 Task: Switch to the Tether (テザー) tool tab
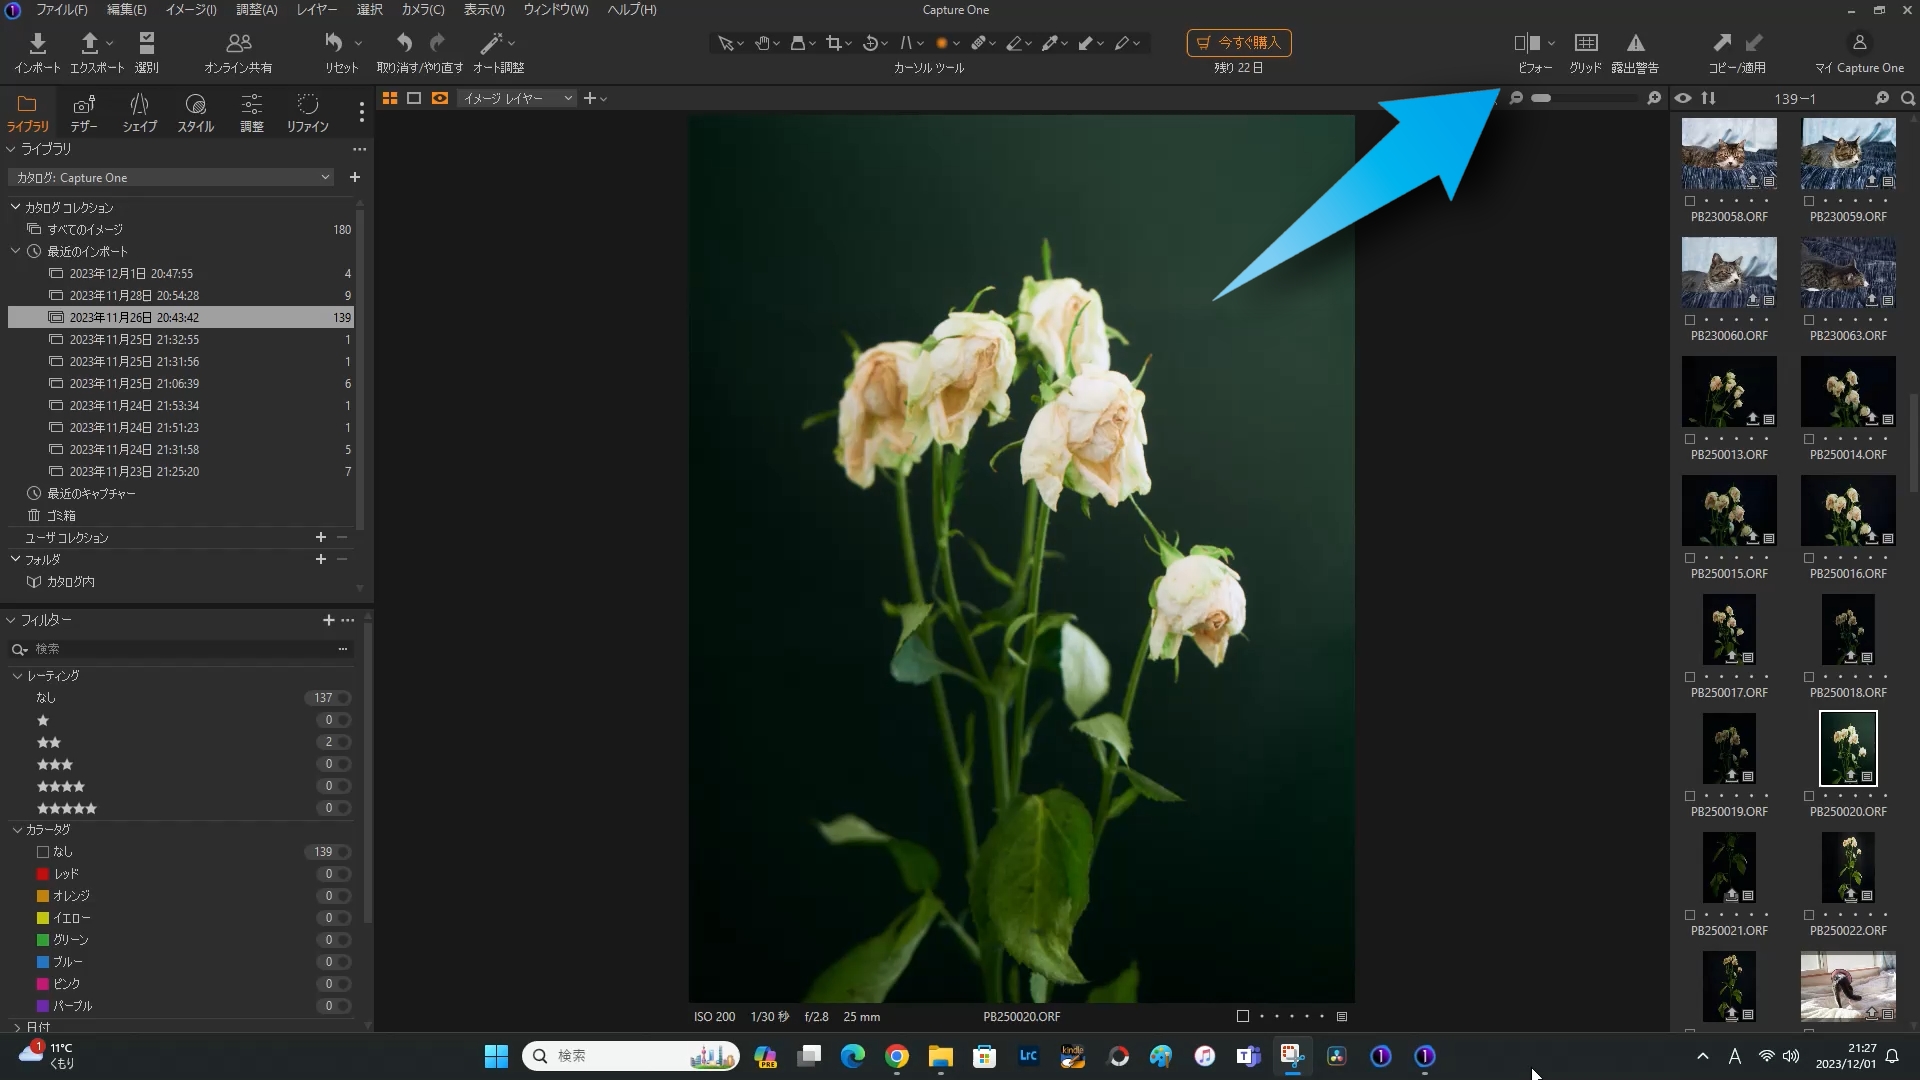84,113
